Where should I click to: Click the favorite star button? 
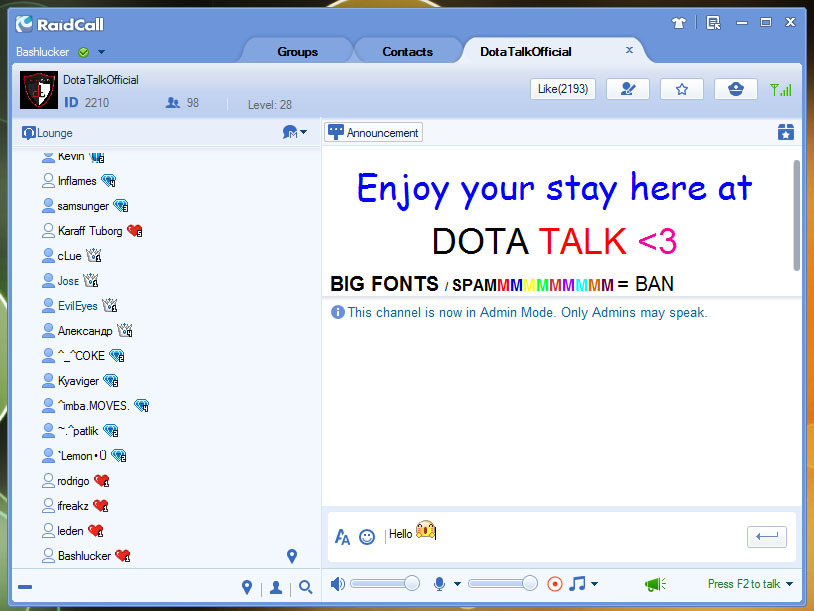[682, 89]
